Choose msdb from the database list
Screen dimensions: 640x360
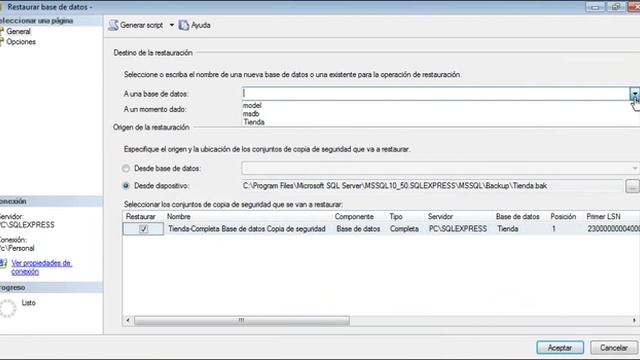(x=251, y=114)
